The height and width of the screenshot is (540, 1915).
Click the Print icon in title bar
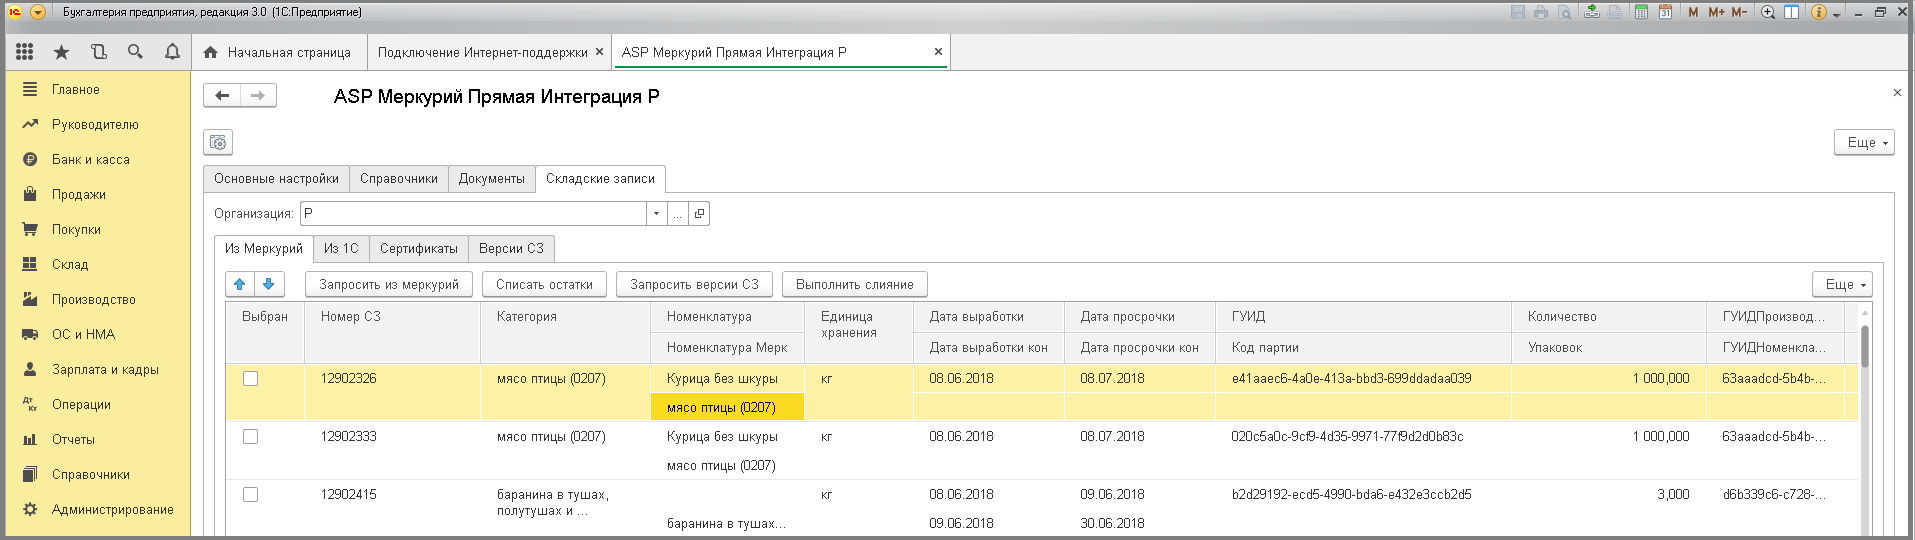[x=1541, y=12]
